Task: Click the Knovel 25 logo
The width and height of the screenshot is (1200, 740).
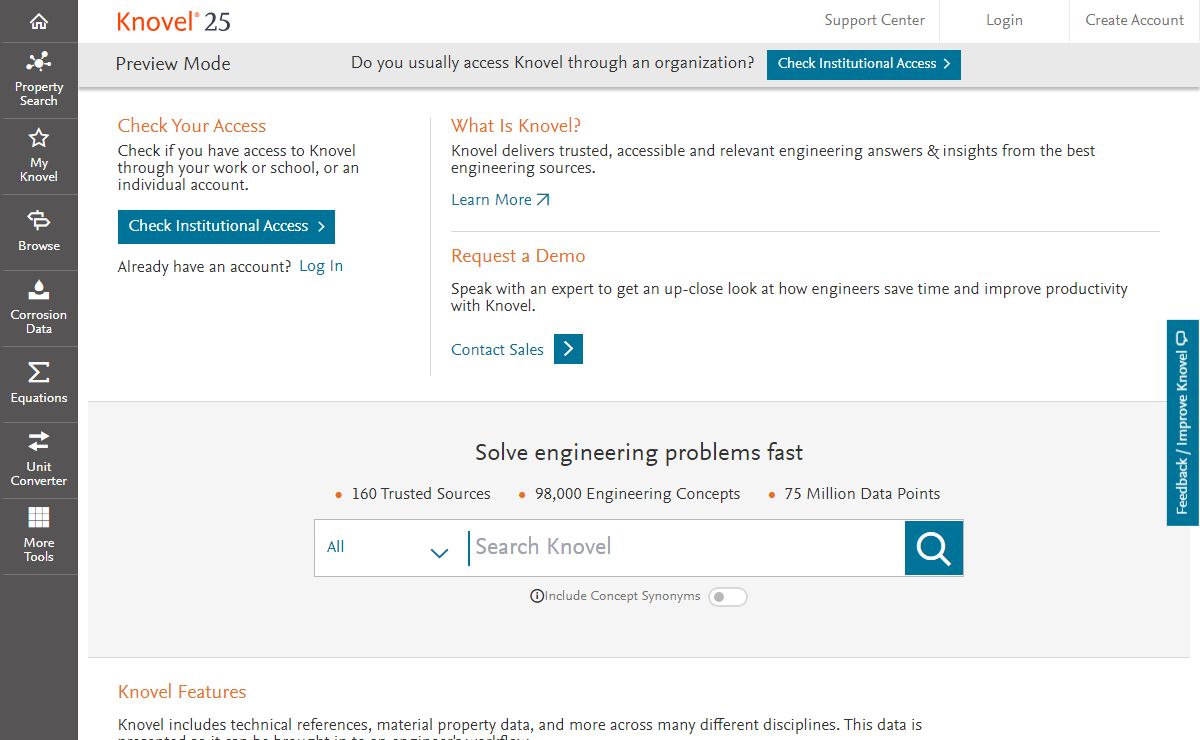Action: [x=173, y=21]
